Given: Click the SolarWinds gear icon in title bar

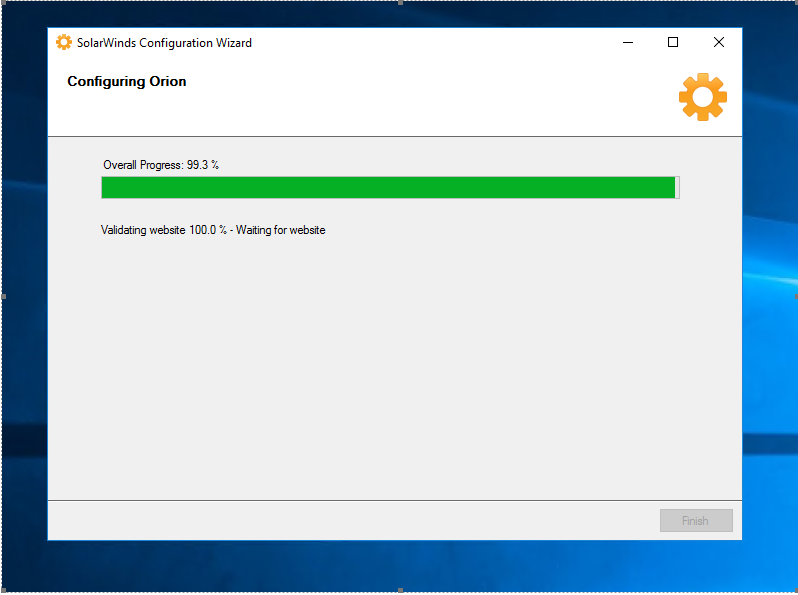Looking at the screenshot, I should pyautogui.click(x=64, y=42).
